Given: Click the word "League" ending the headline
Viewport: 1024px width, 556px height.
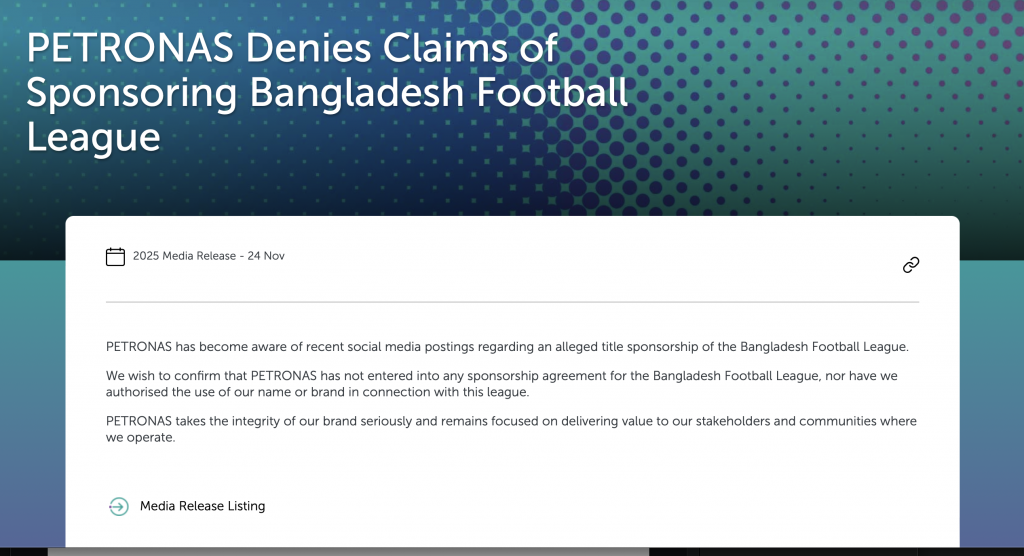Looking at the screenshot, I should (93, 136).
